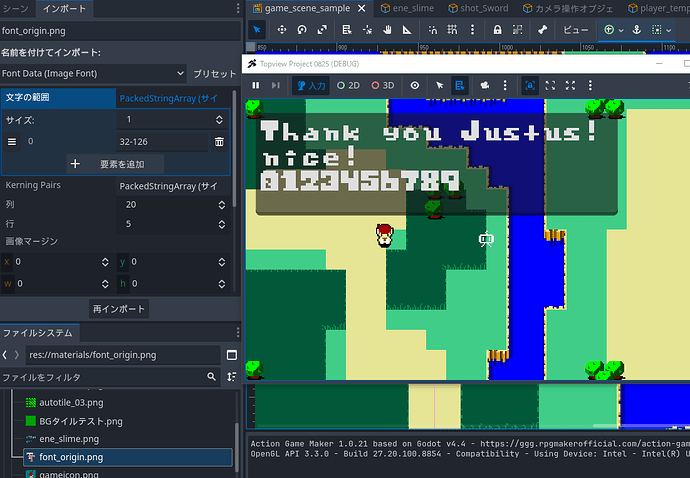Open three-dot menu next to camera icon
Screen dimensions: 690x478
505,85
